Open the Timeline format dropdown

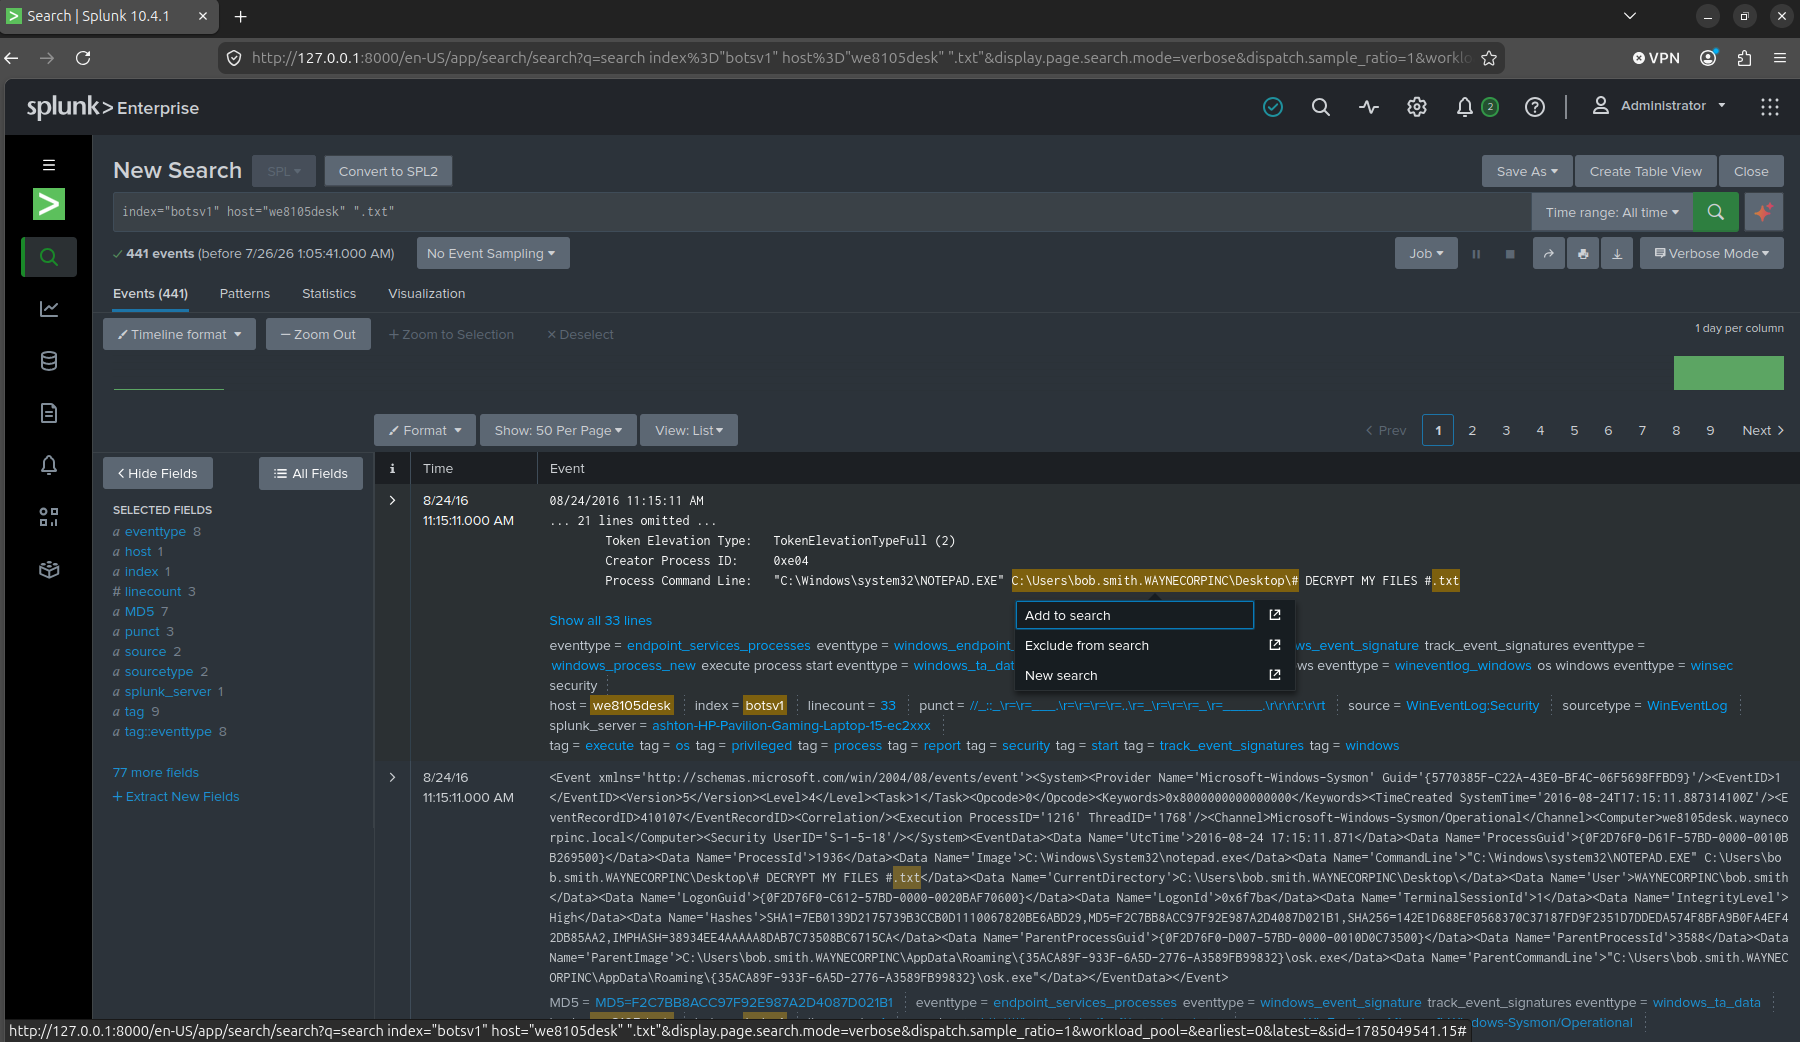[x=179, y=334]
